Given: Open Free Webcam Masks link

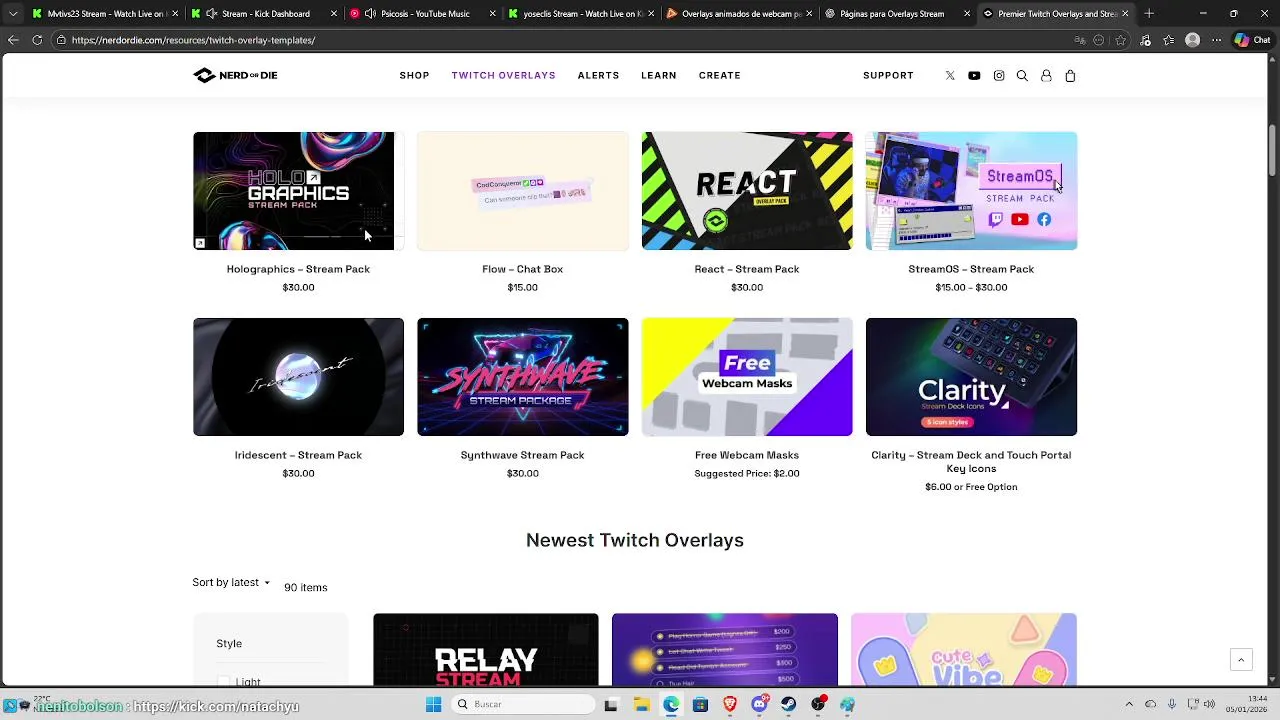Looking at the screenshot, I should 747,455.
